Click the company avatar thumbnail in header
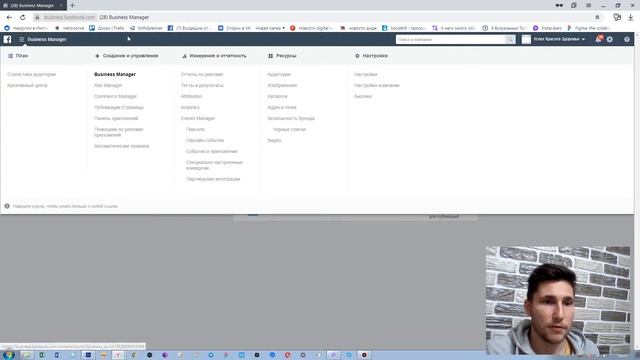 [x=526, y=39]
